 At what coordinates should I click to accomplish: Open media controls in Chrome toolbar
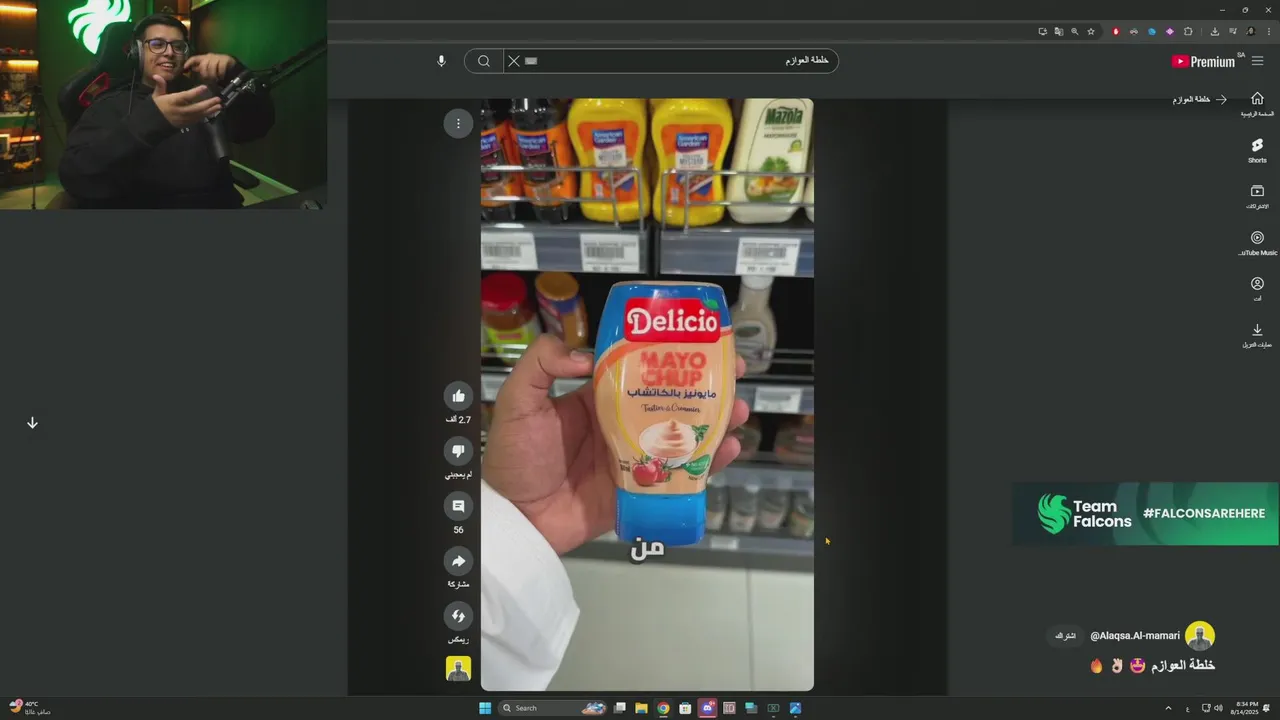pyautogui.click(x=1233, y=31)
